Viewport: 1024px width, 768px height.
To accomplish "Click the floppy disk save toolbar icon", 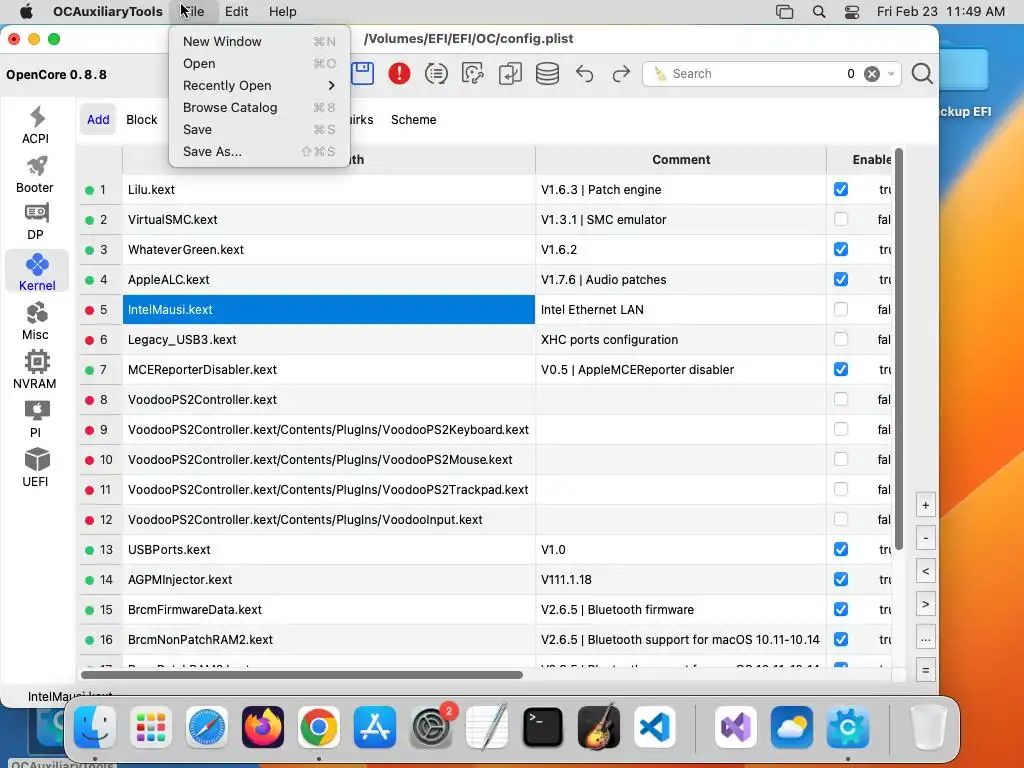I will pyautogui.click(x=362, y=73).
